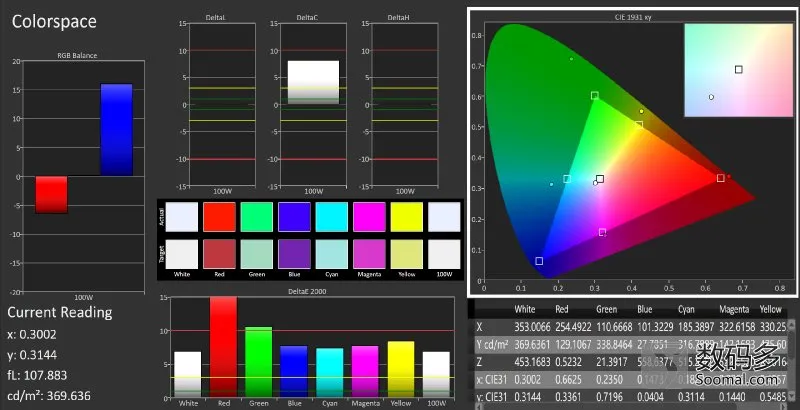Click the 'CIE 1931 xy' chart title
Viewport: 800px width, 410px height.
(x=633, y=17)
